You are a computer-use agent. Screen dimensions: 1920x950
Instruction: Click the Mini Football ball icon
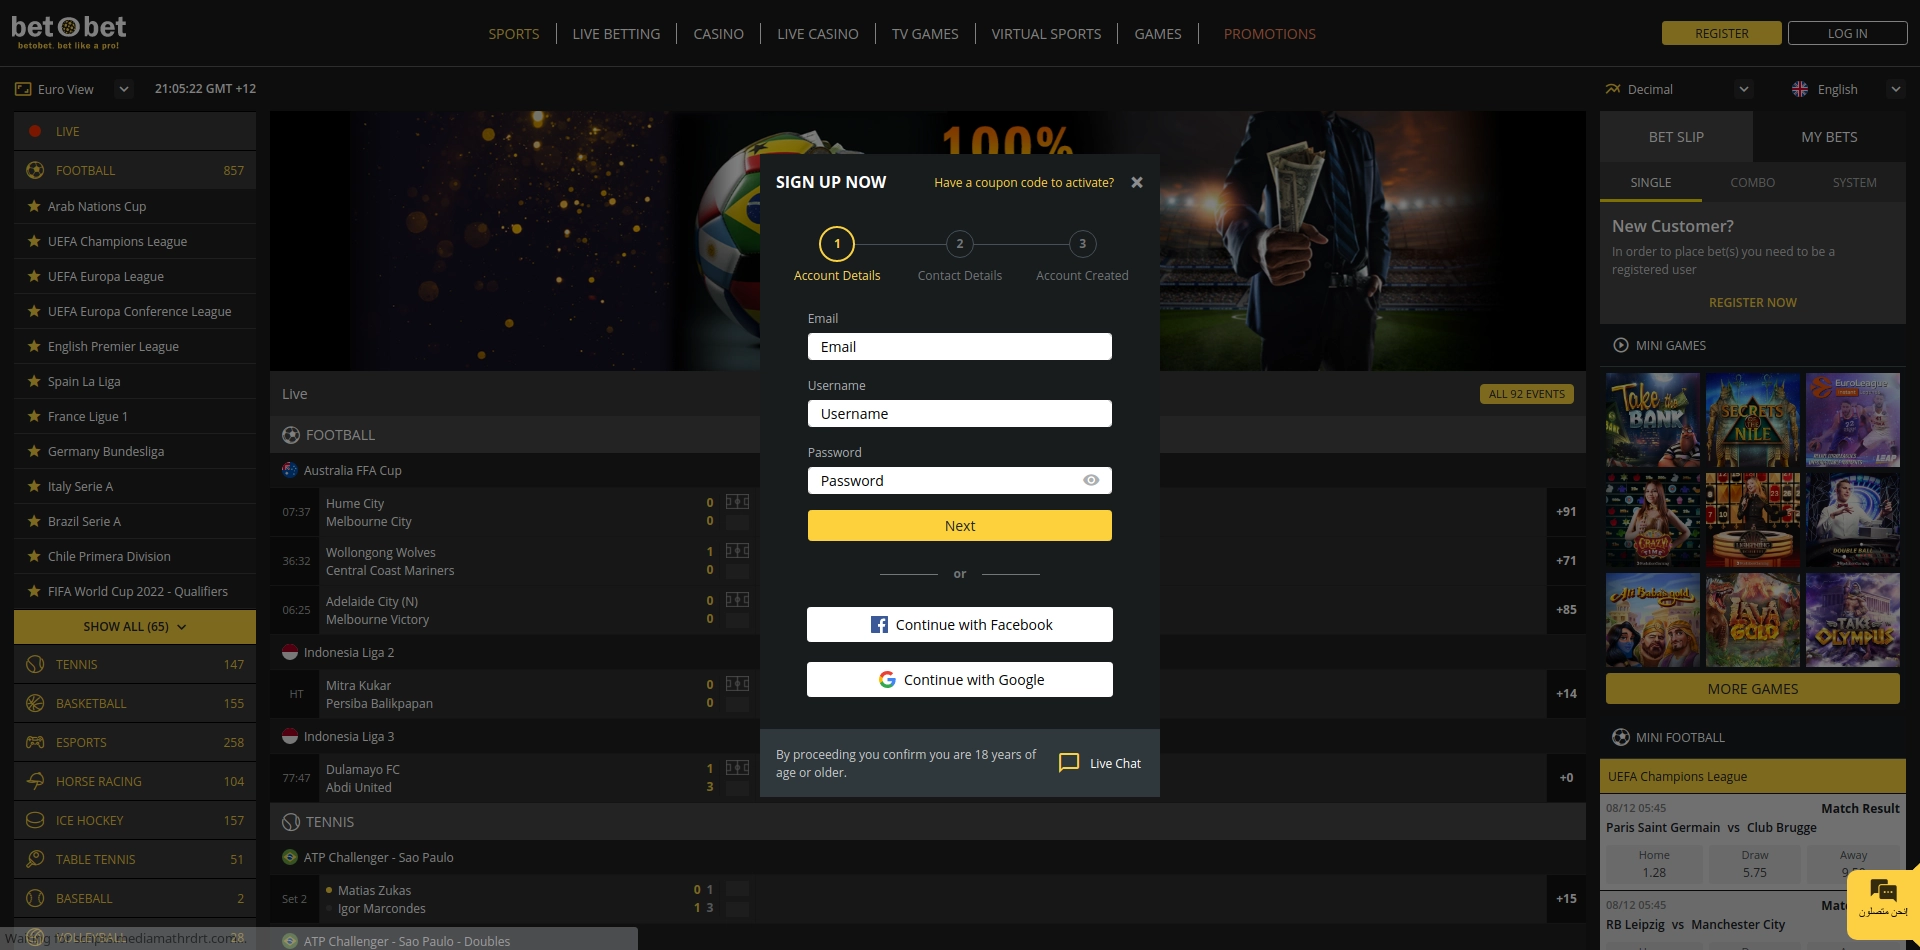[x=1621, y=737]
